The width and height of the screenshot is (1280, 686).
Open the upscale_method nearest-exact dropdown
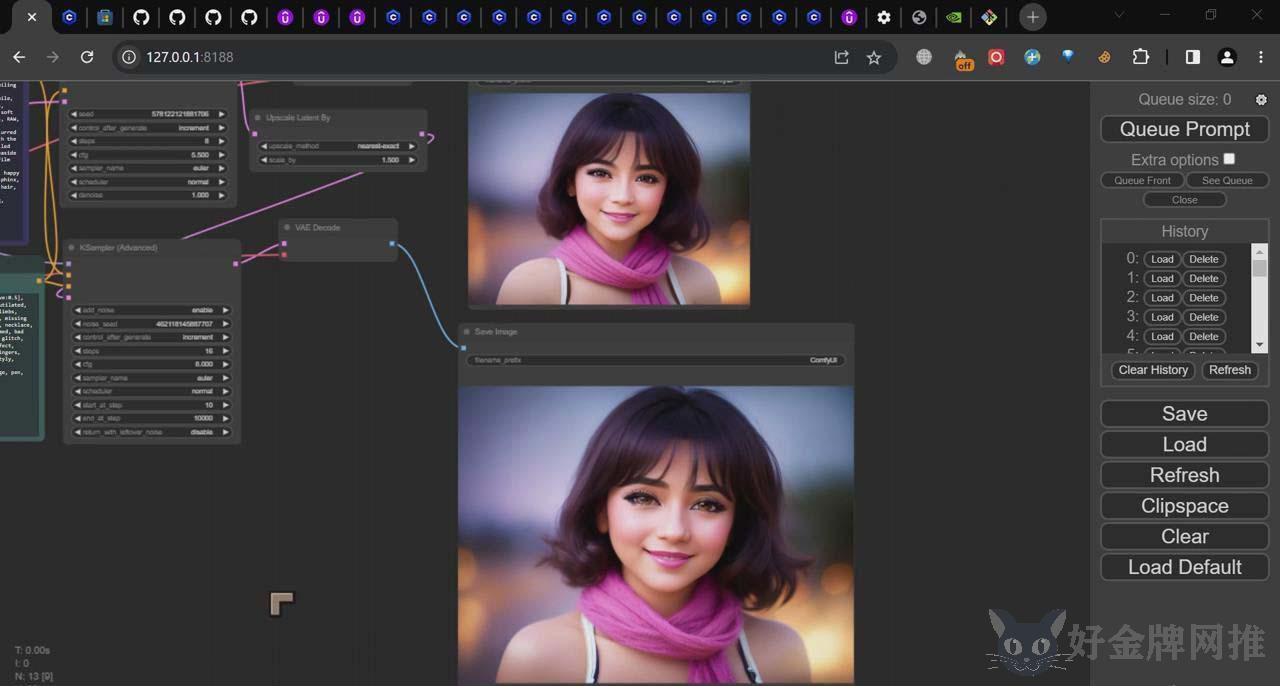click(x=338, y=146)
